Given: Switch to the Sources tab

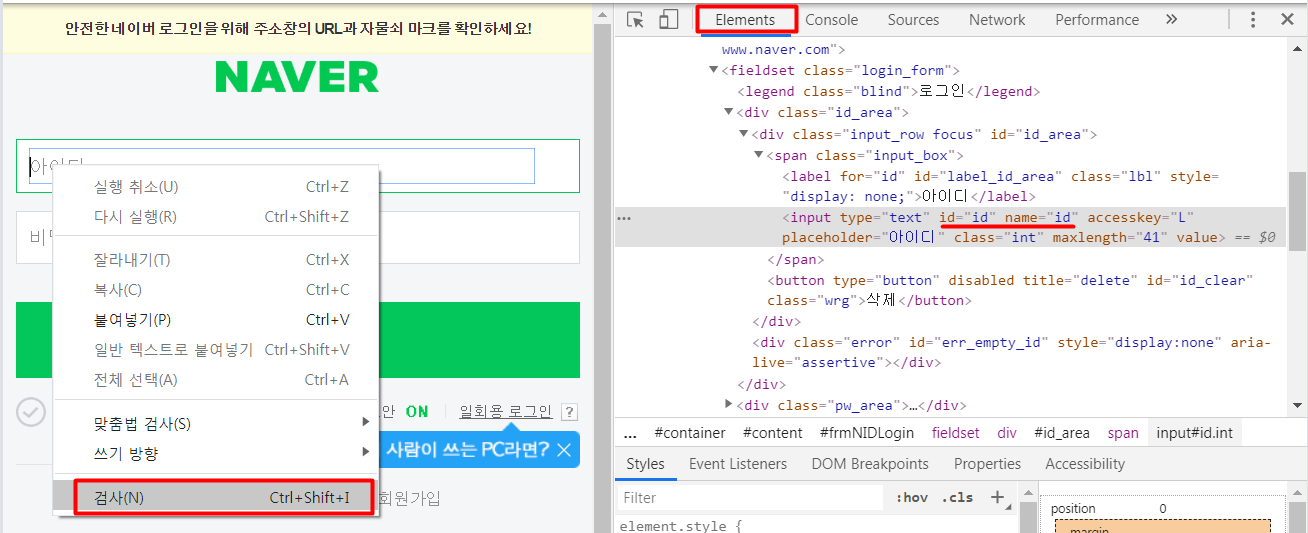Looking at the screenshot, I should click(x=913, y=20).
